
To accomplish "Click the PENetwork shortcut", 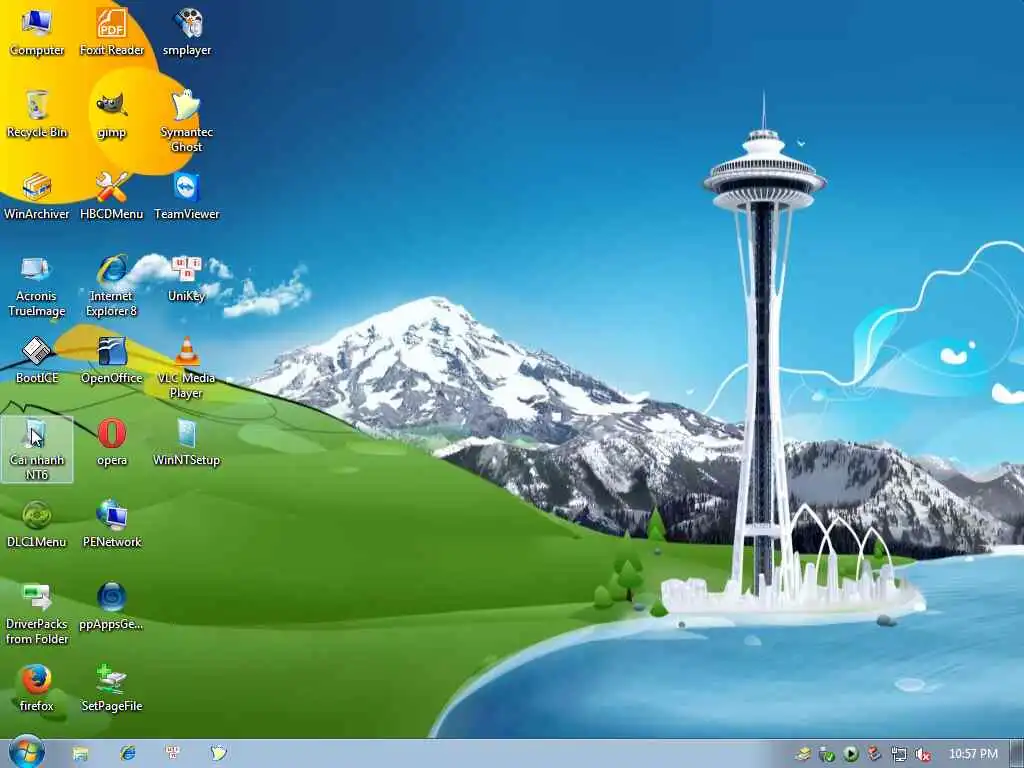I will pos(112,524).
